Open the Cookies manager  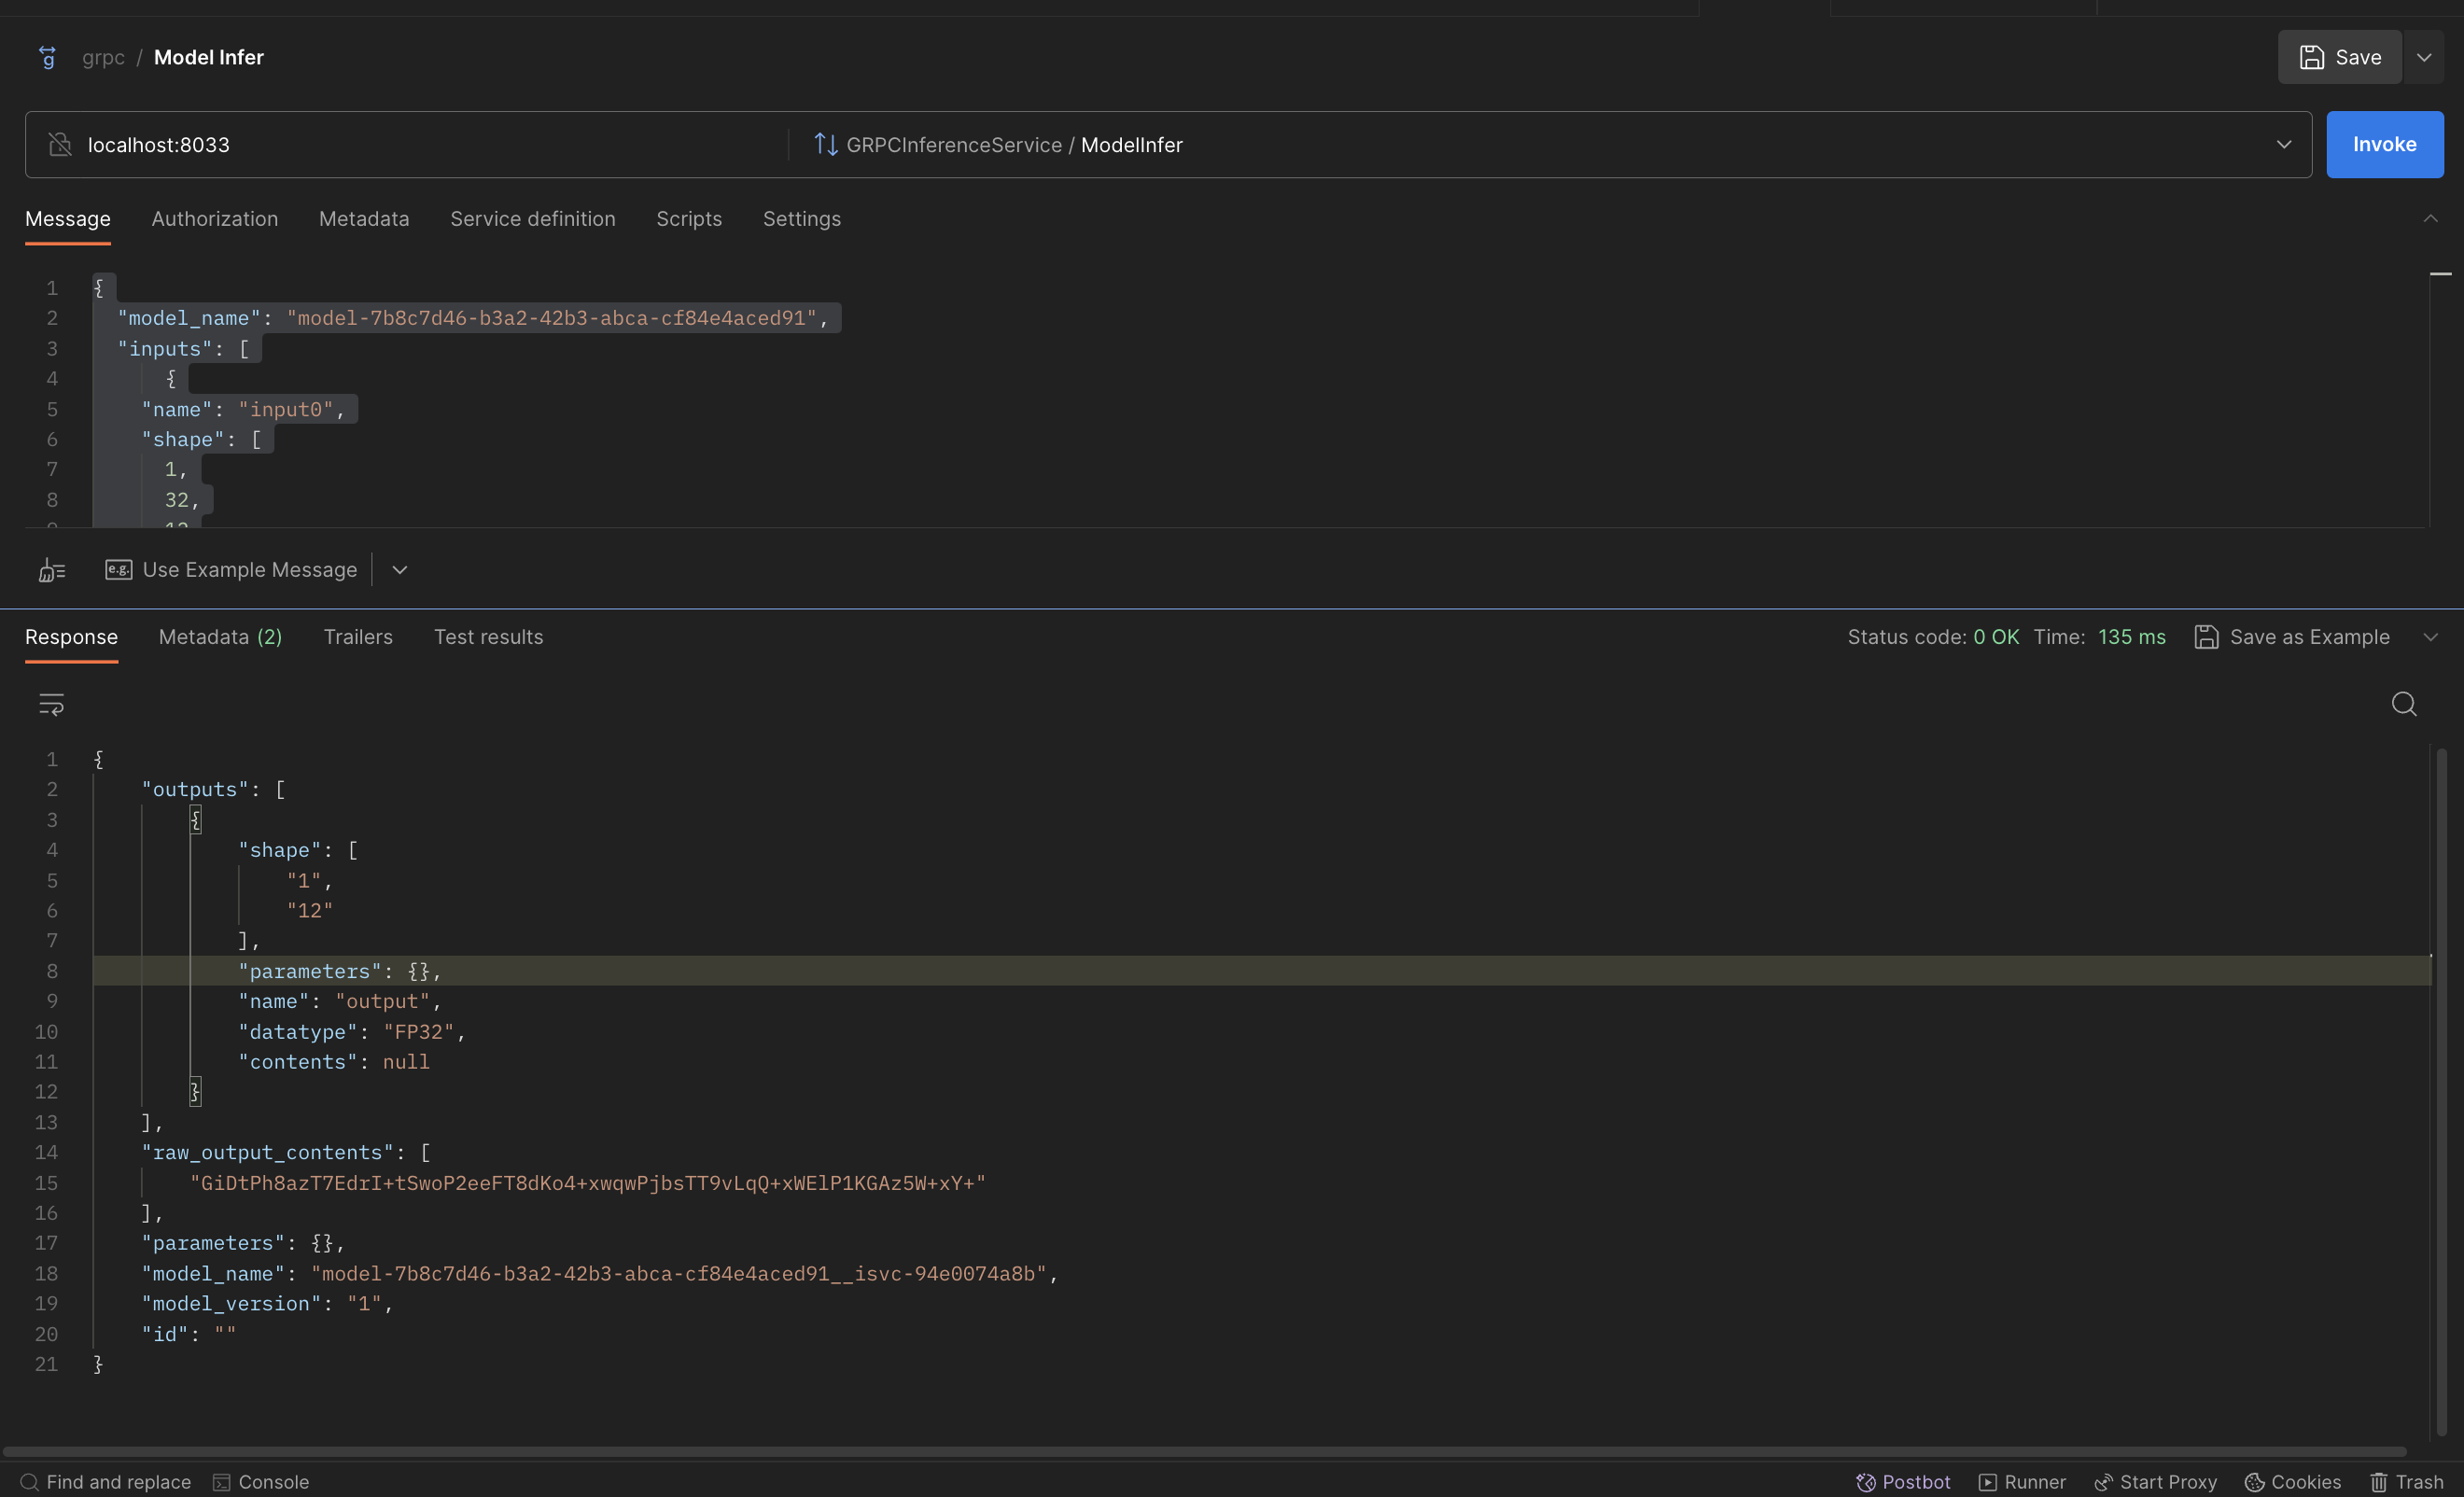point(2293,1482)
